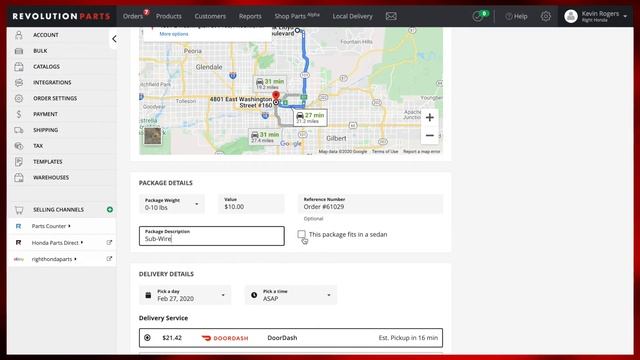Add a new selling channel with green plus
The image size is (640, 360).
[x=110, y=209]
